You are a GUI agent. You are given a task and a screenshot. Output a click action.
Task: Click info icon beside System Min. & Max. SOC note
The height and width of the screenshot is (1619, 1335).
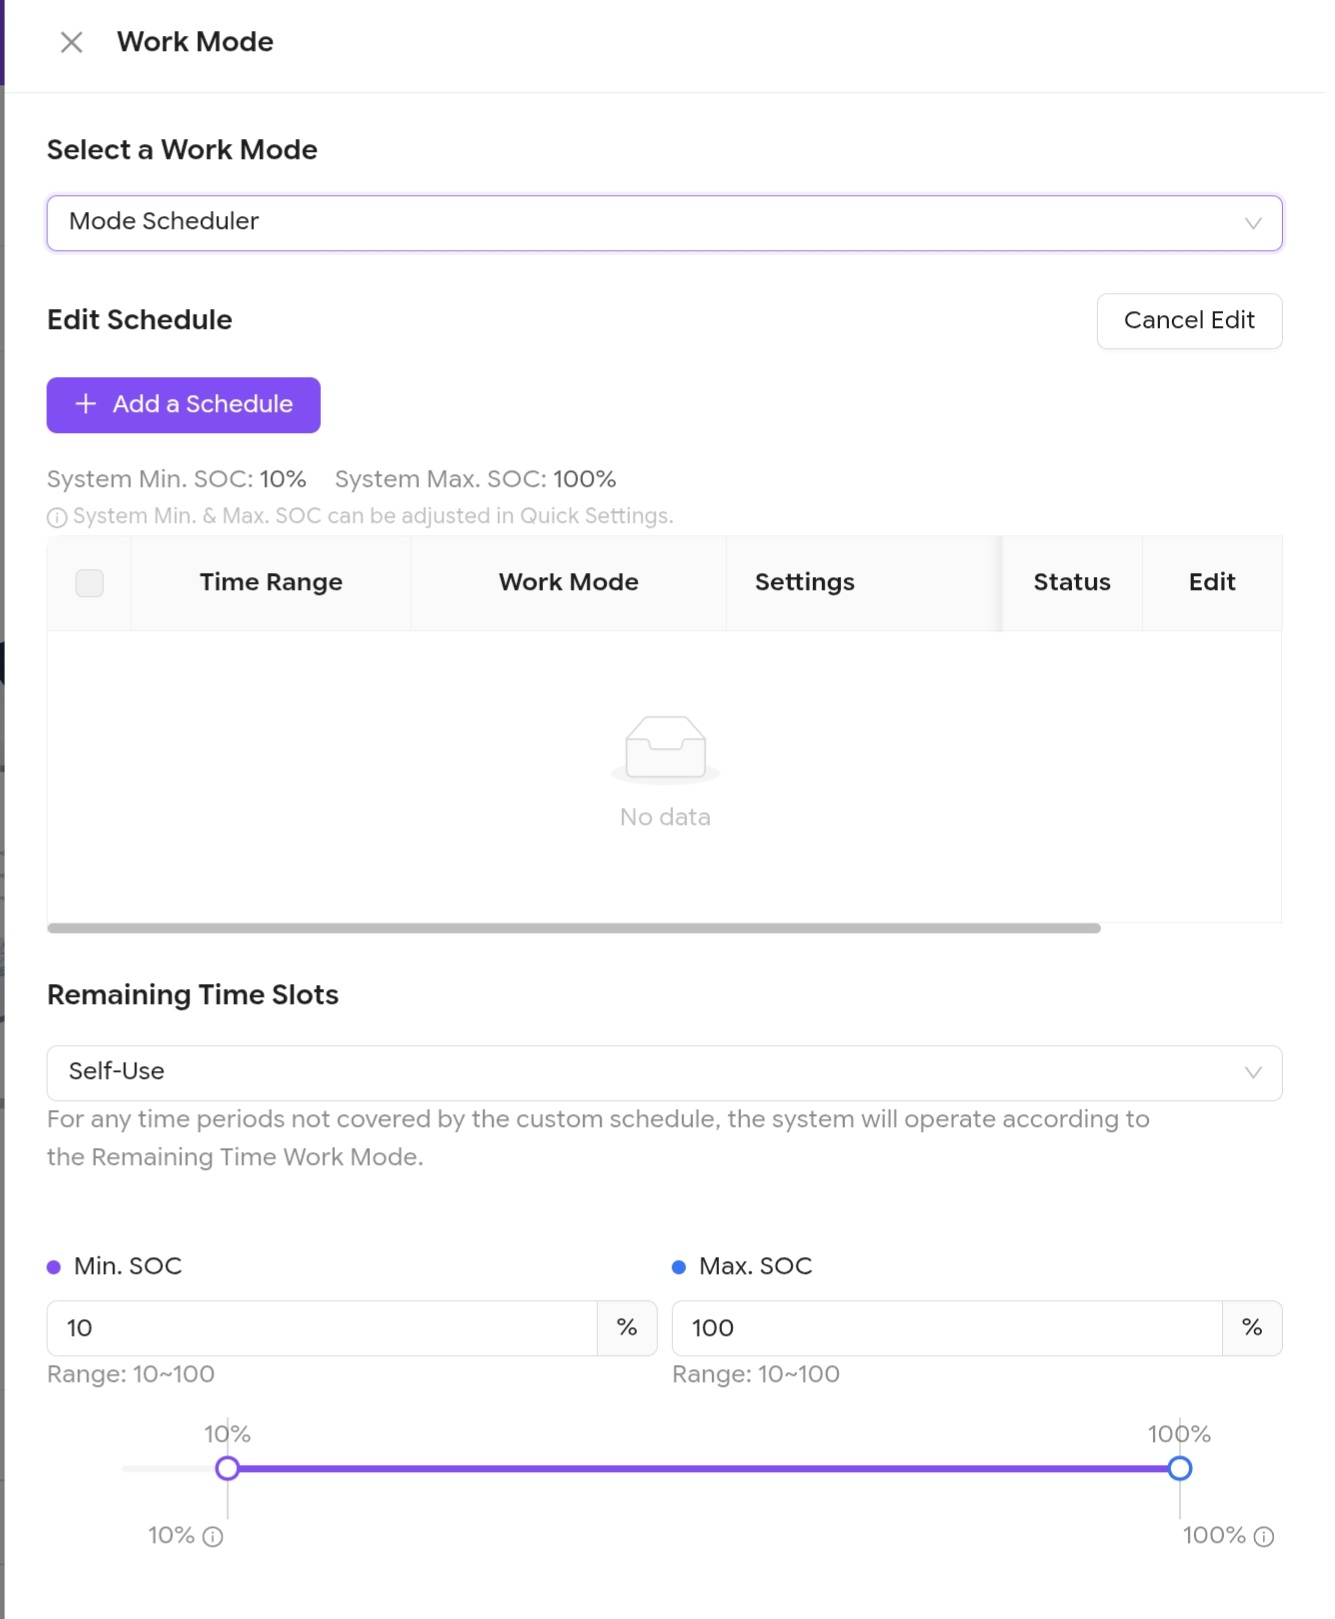pyautogui.click(x=57, y=517)
